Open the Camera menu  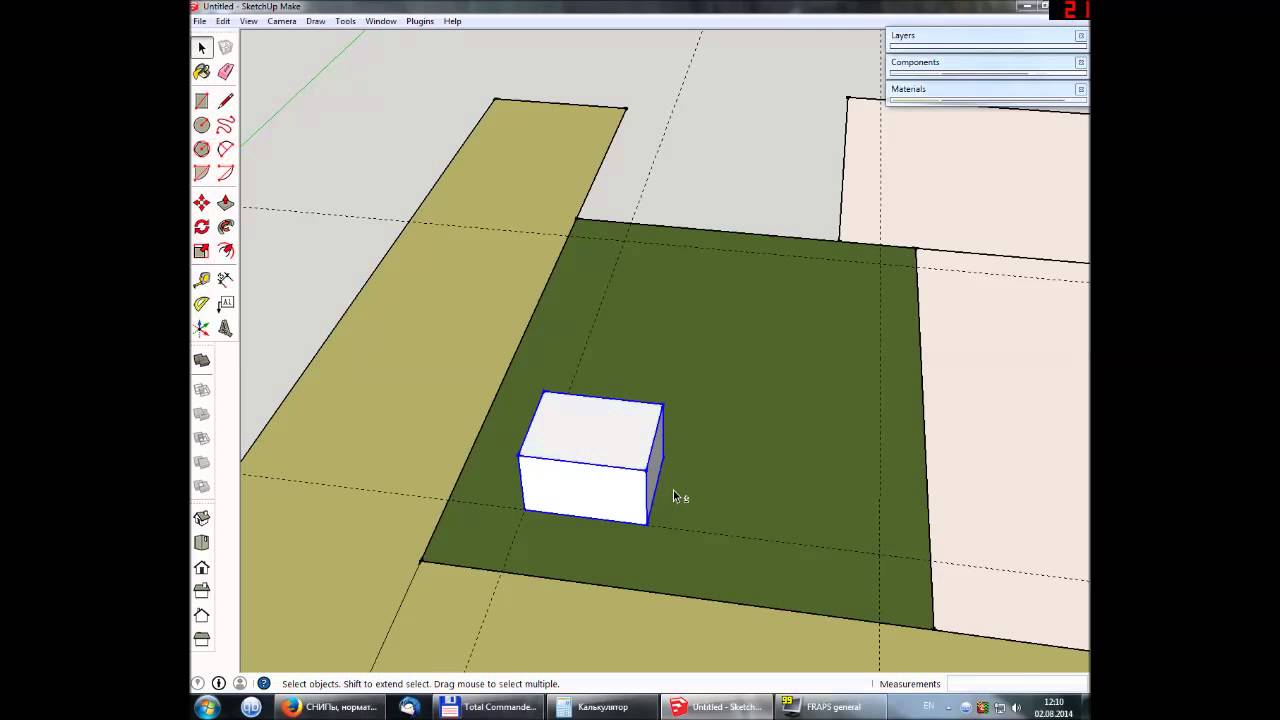[282, 21]
